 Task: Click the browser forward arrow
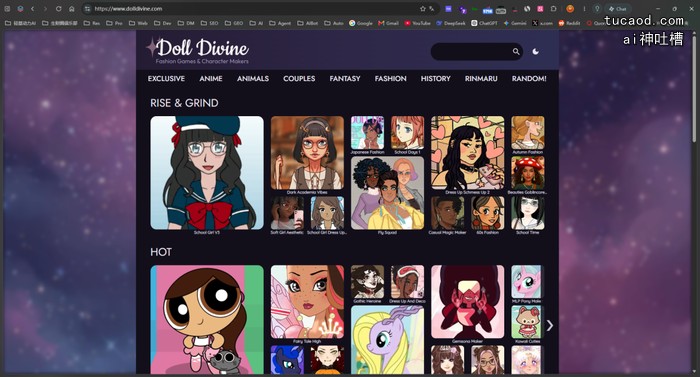click(45, 8)
